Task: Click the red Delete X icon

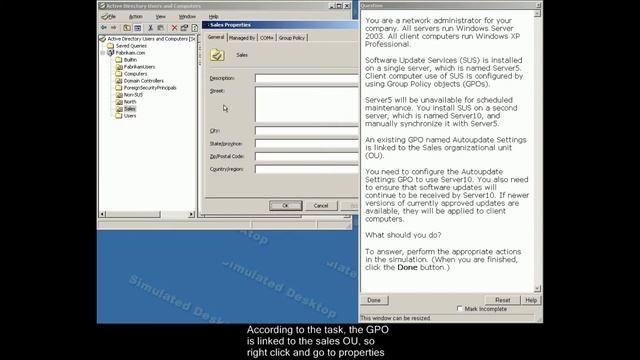Action: 174,28
